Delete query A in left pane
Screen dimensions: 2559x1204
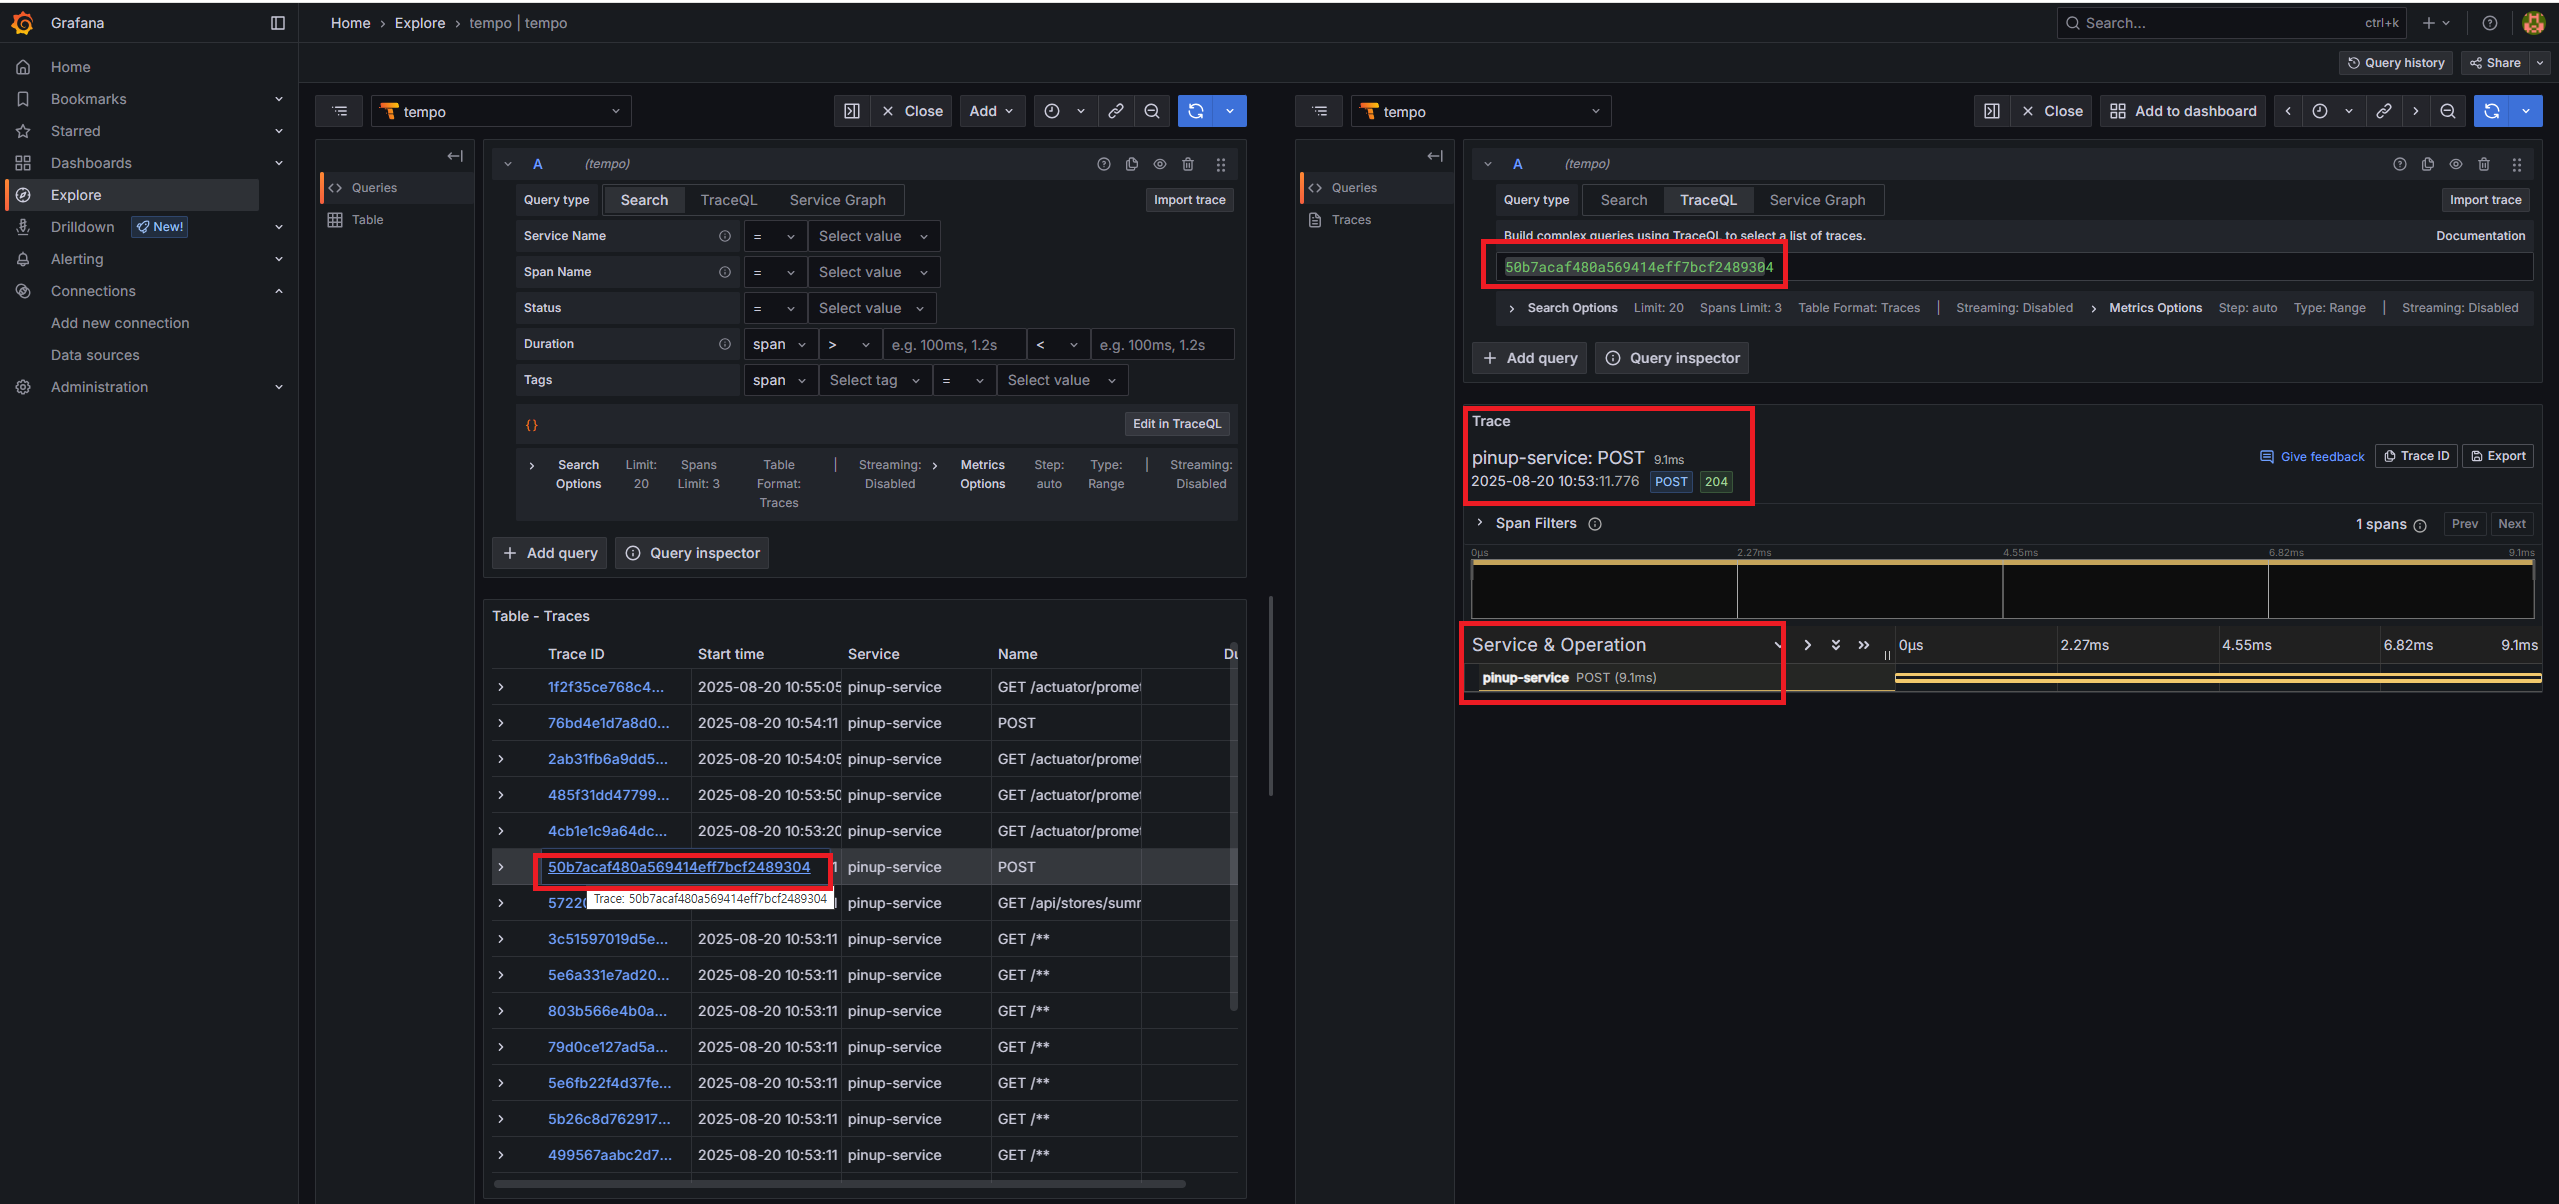(x=1188, y=164)
